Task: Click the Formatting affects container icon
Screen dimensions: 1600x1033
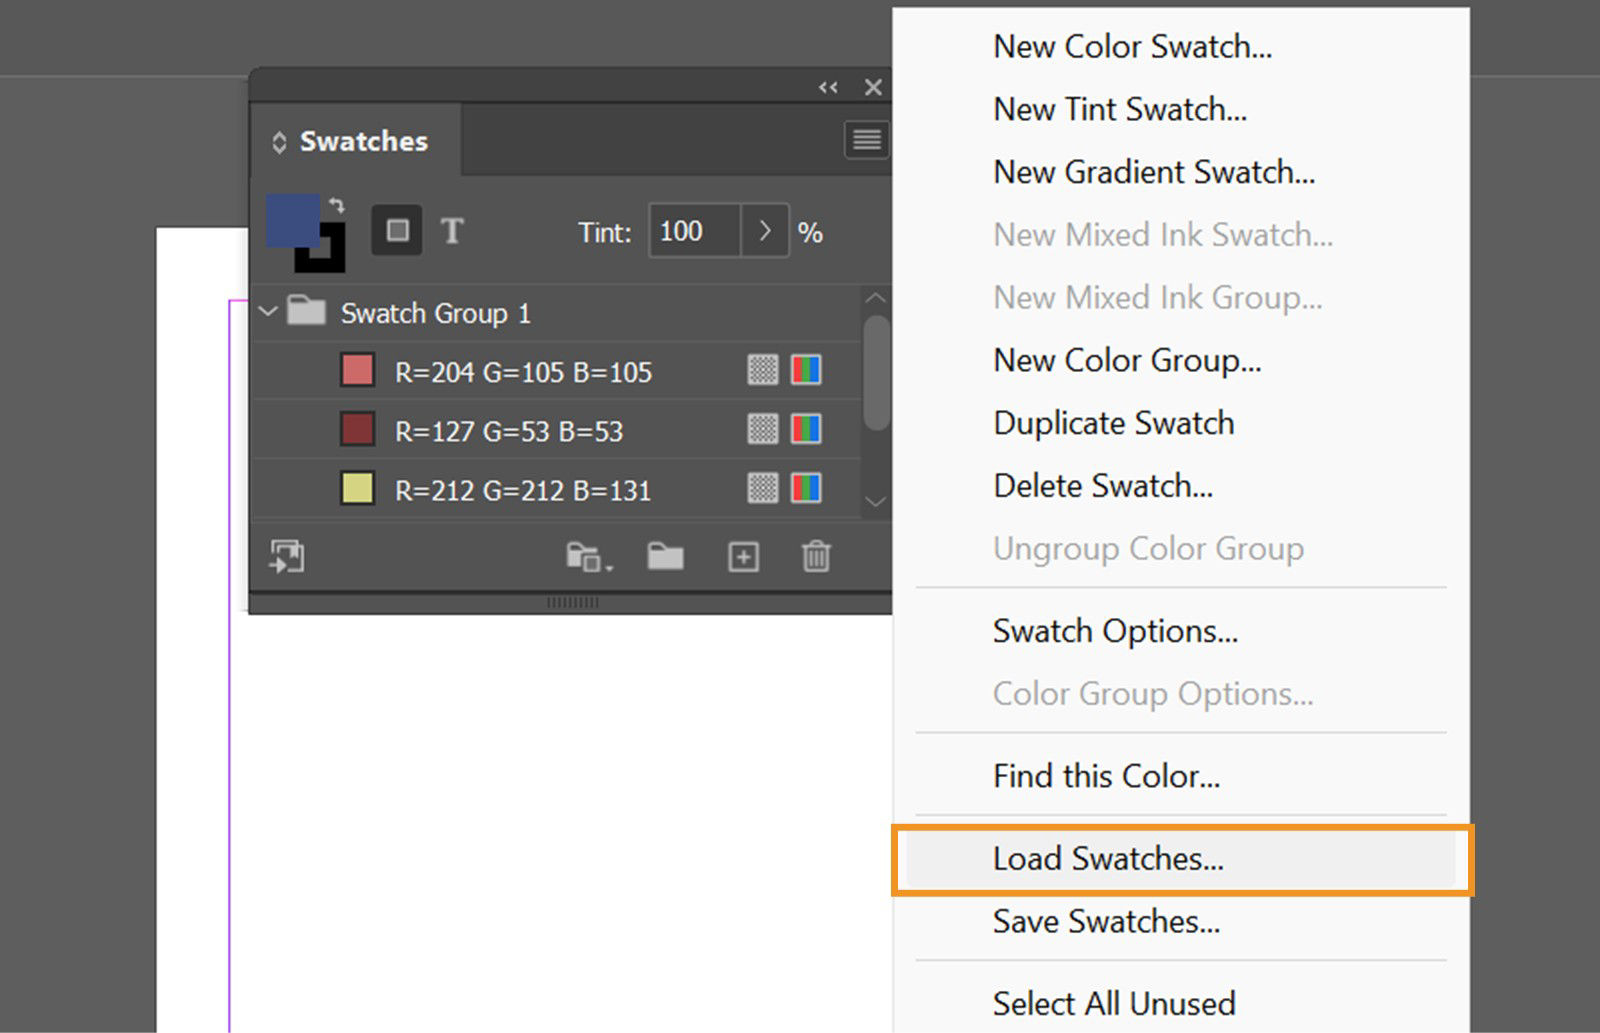Action: coord(396,229)
